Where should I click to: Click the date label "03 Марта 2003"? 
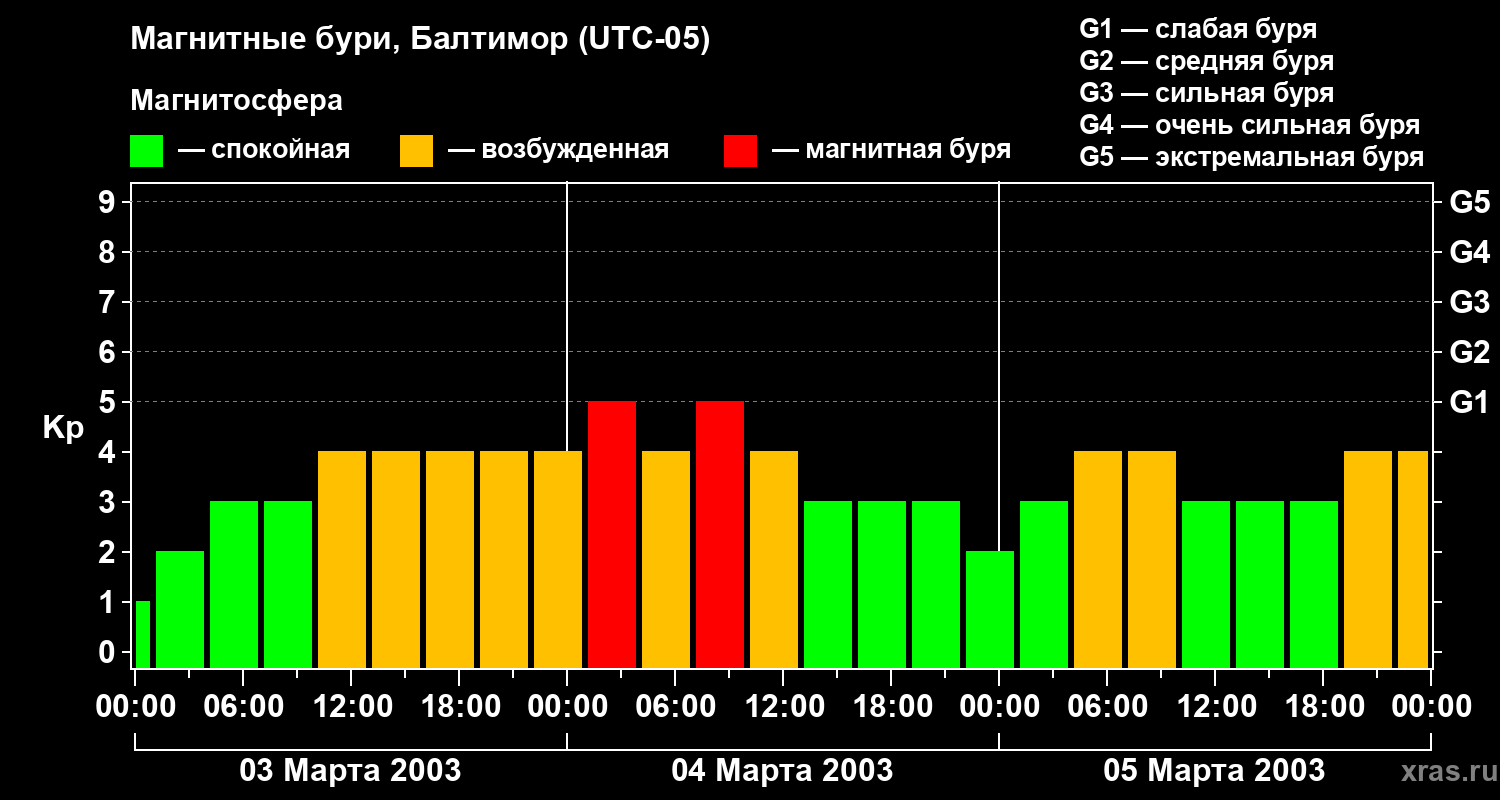coord(350,770)
